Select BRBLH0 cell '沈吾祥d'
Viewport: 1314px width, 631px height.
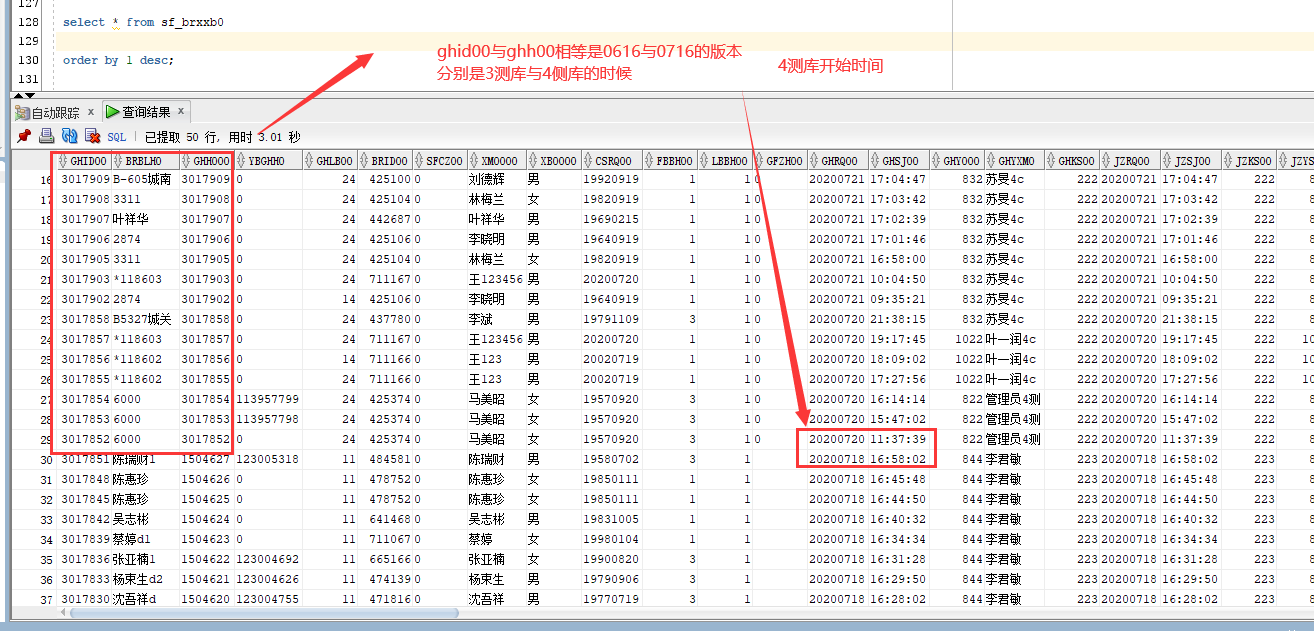pyautogui.click(x=145, y=600)
